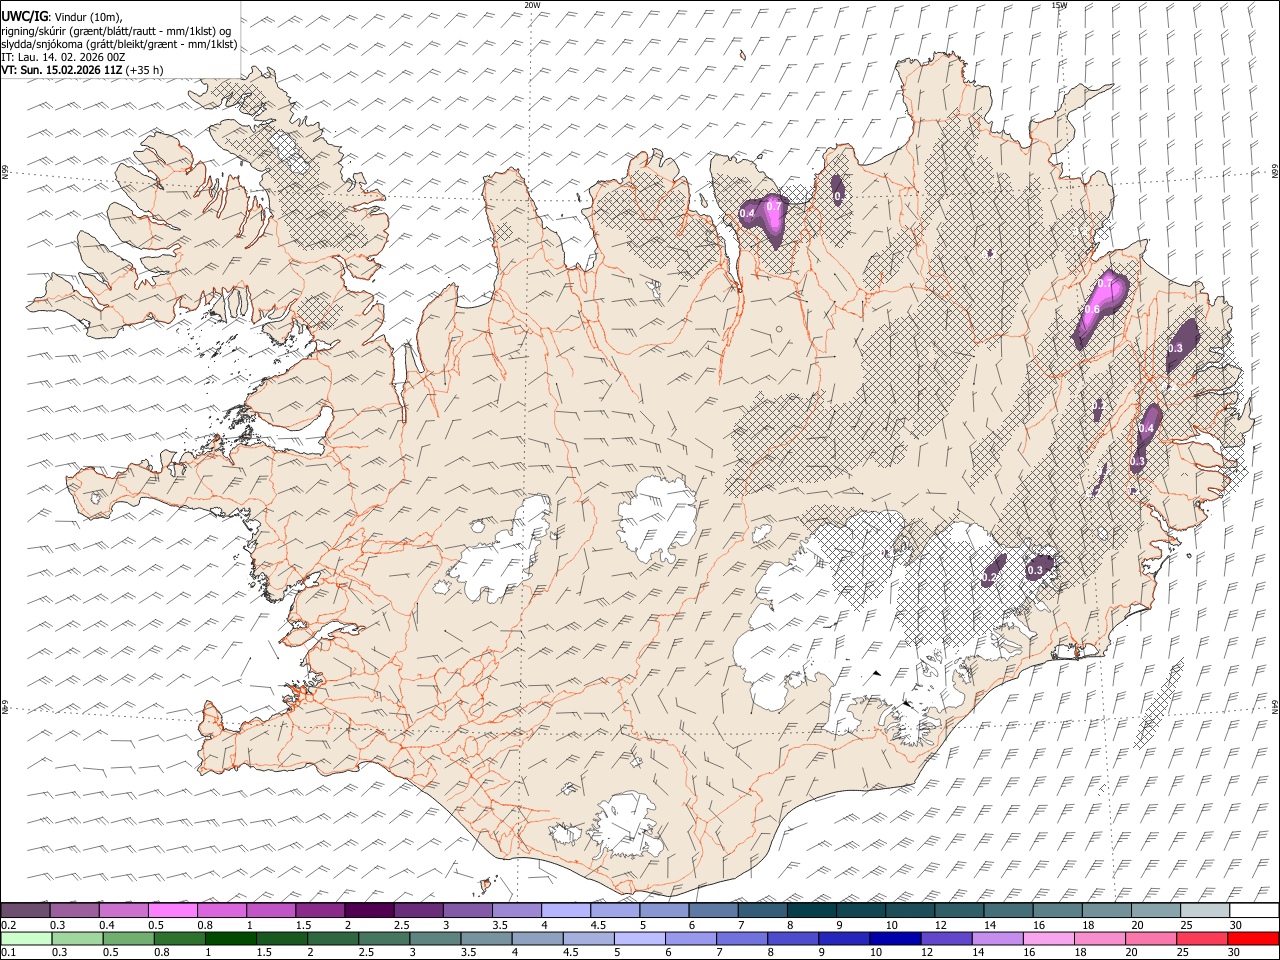Select dark green lower swatch between 1 and 1.5
The height and width of the screenshot is (960, 1280).
coord(230,938)
